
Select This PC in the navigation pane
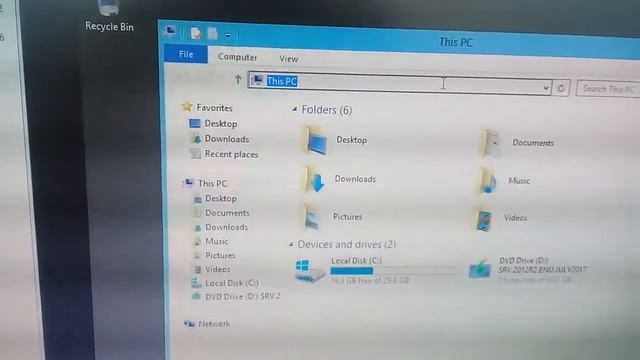pyautogui.click(x=212, y=183)
